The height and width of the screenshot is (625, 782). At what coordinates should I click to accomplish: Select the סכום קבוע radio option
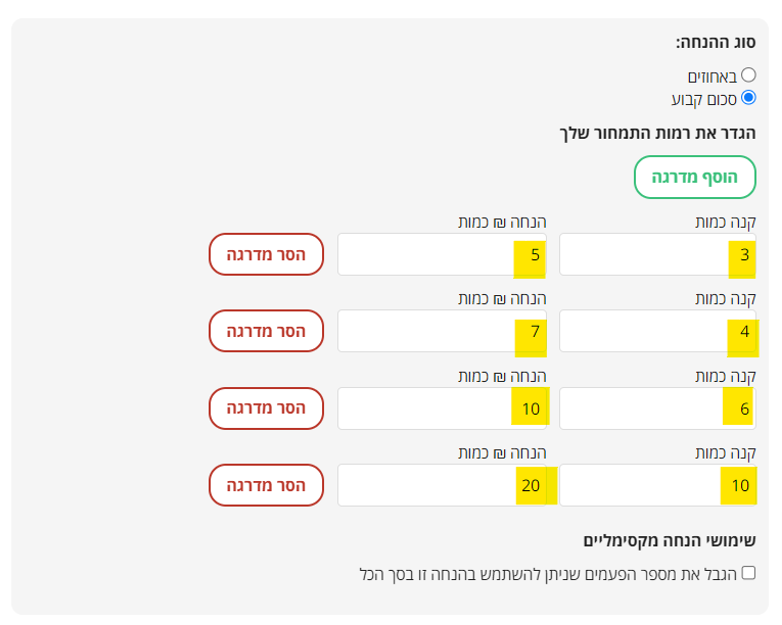748,97
